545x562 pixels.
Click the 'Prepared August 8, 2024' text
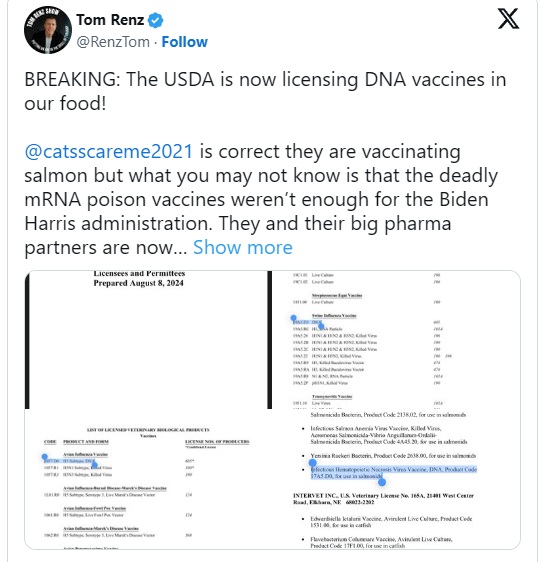click(x=139, y=283)
